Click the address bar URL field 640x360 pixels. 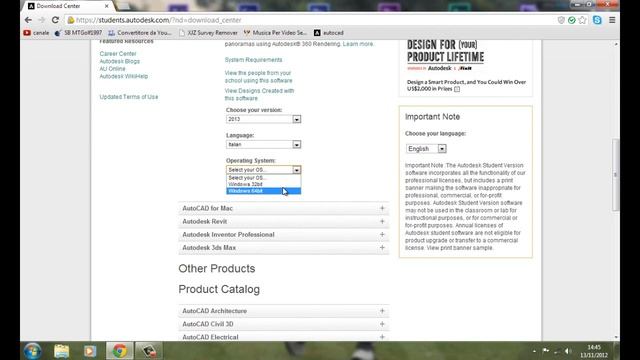(x=310, y=20)
